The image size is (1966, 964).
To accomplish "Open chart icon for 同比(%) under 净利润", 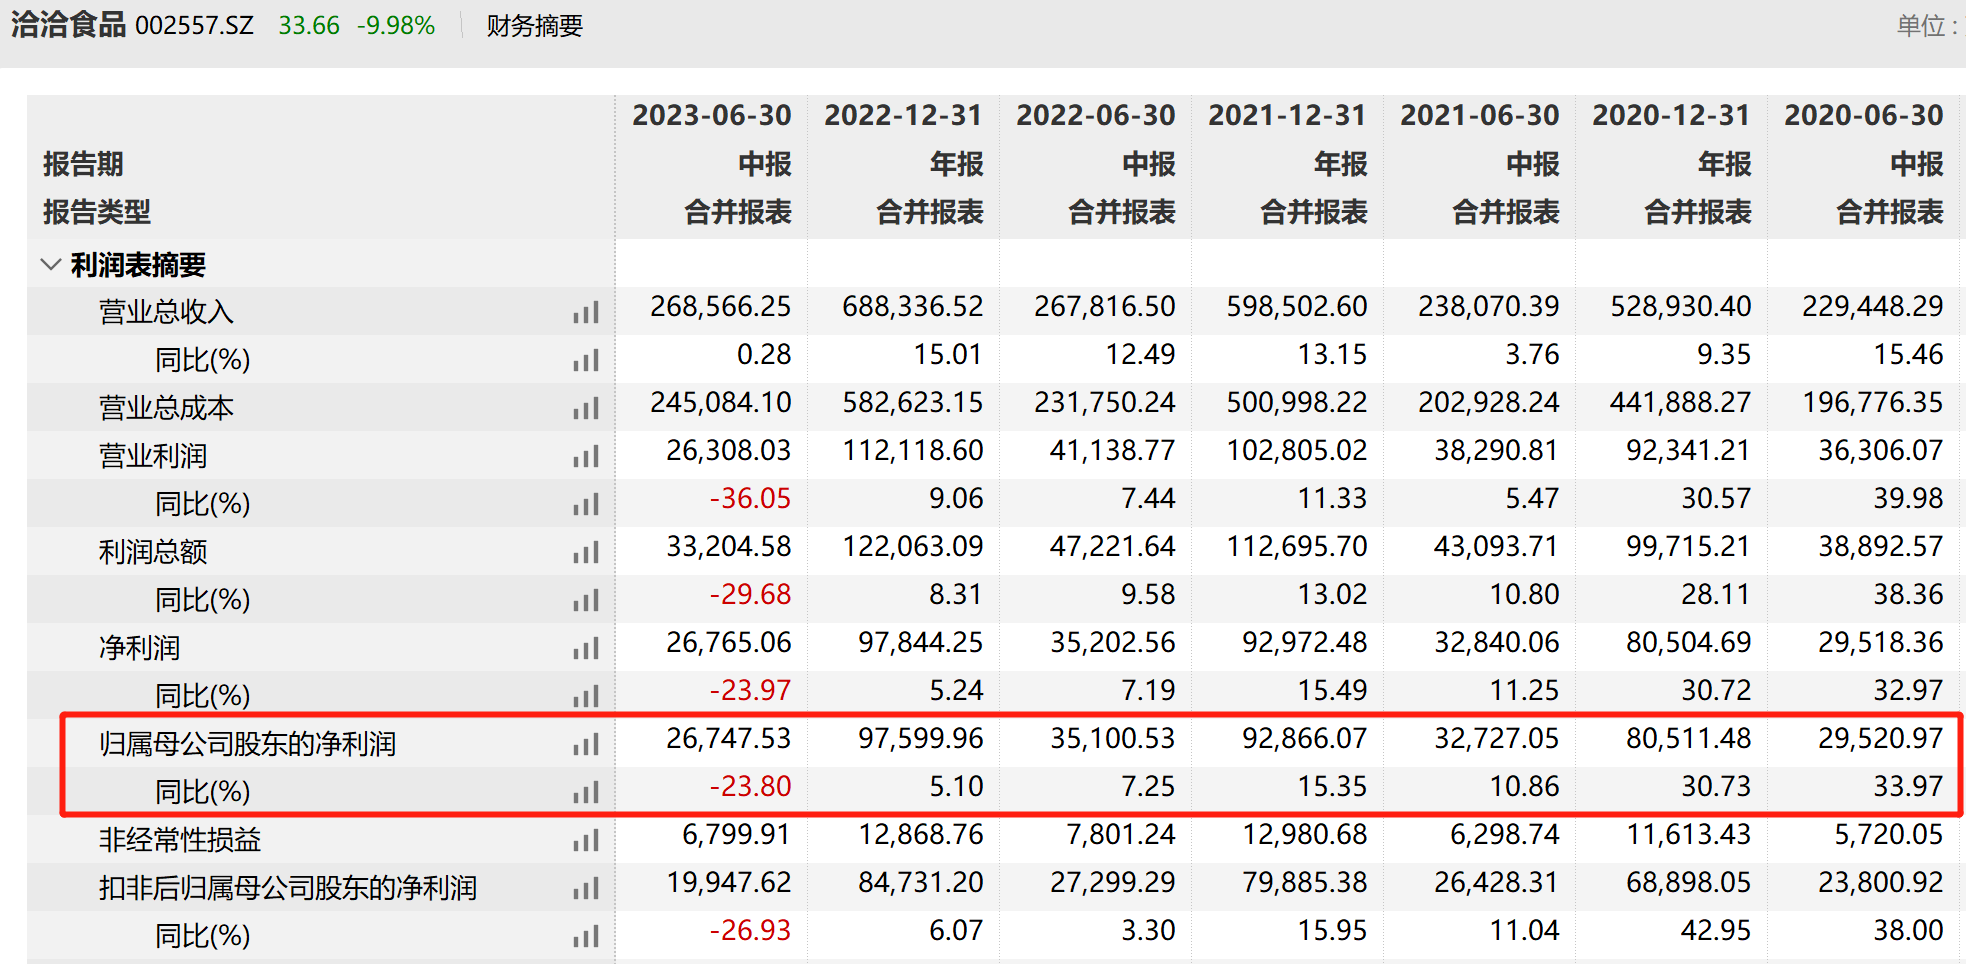I will point(586,697).
